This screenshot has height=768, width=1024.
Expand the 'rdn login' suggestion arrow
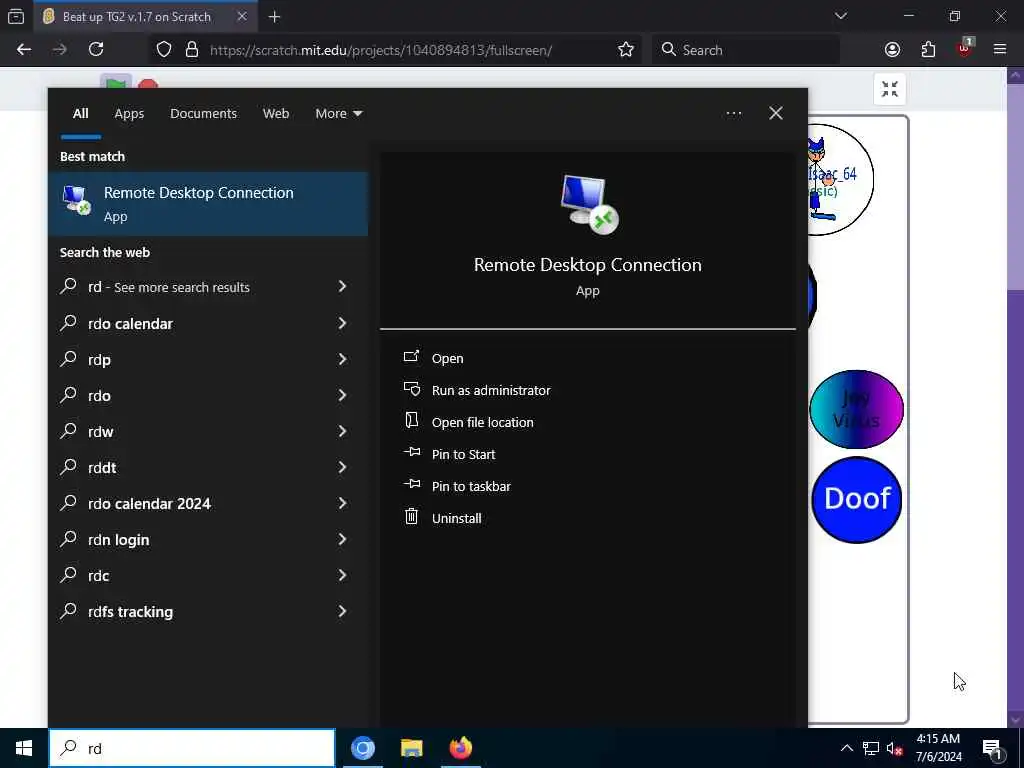pos(342,539)
